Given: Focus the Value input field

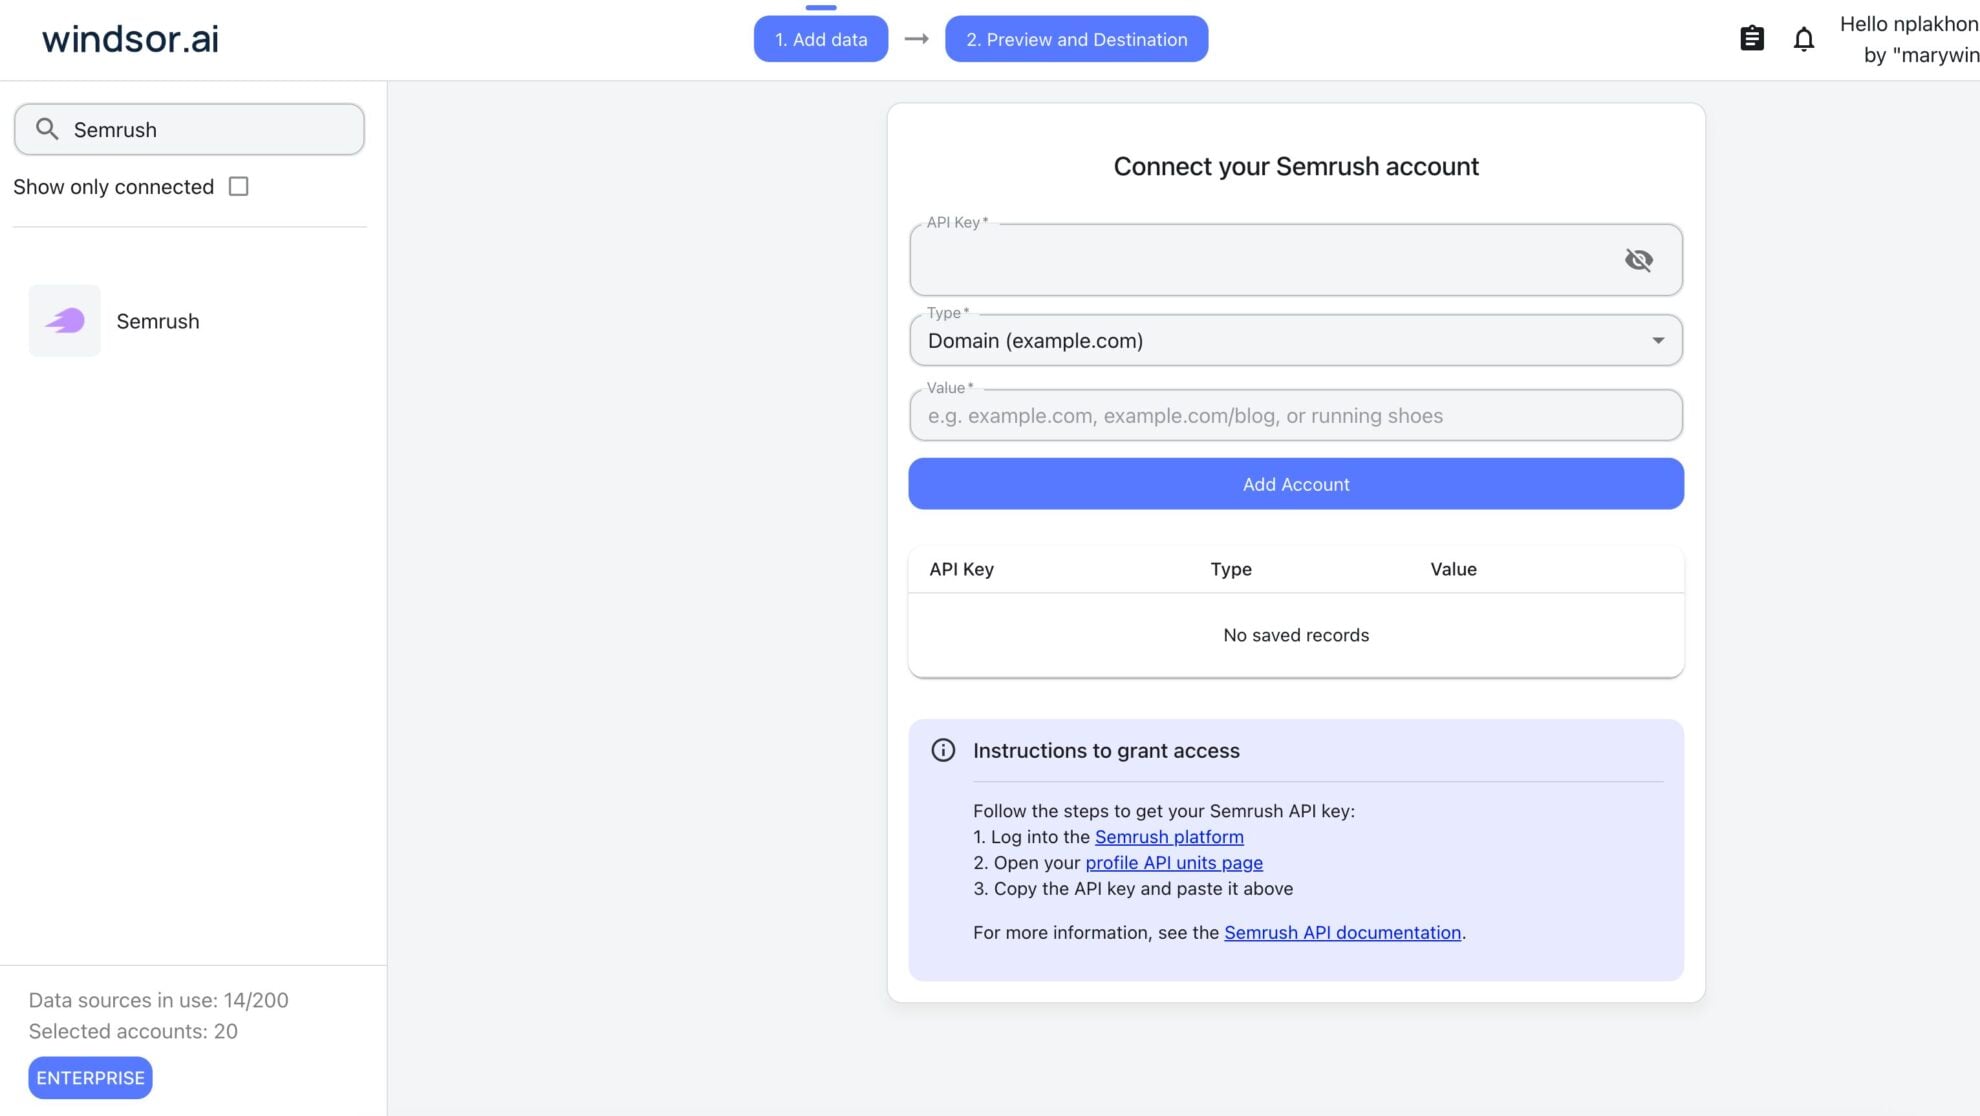Looking at the screenshot, I should (1296, 415).
